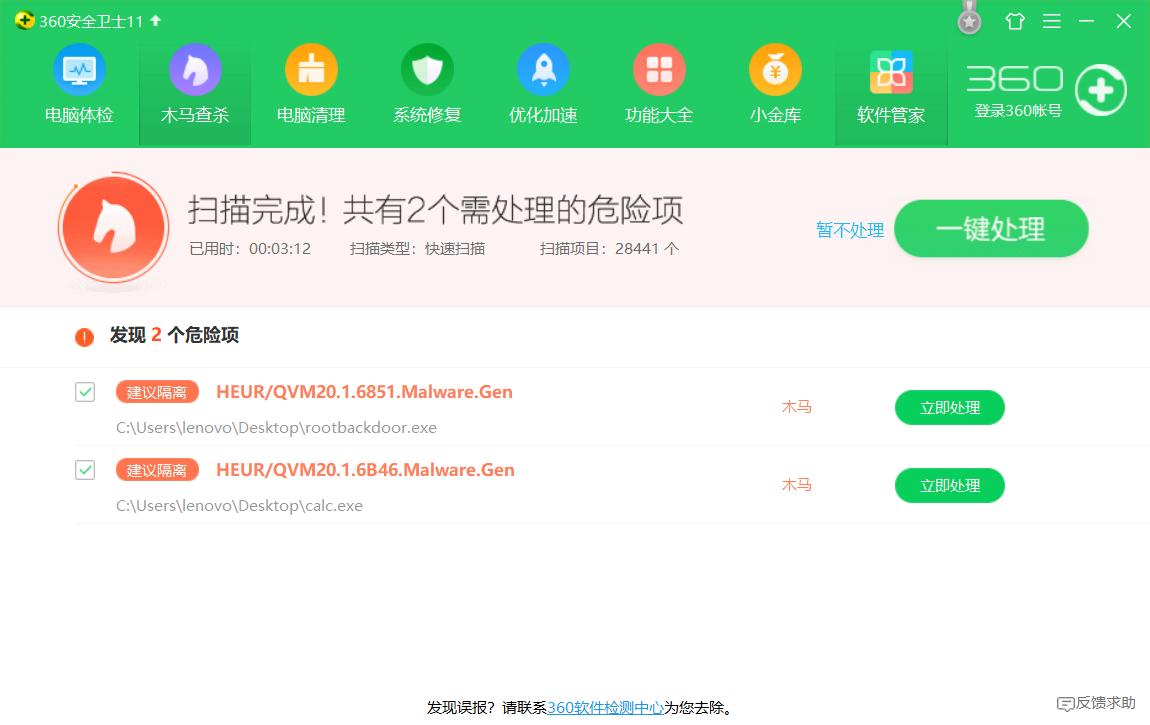1150x725 pixels.
Task: Open the 软件管家 software manager icon
Action: coord(890,70)
